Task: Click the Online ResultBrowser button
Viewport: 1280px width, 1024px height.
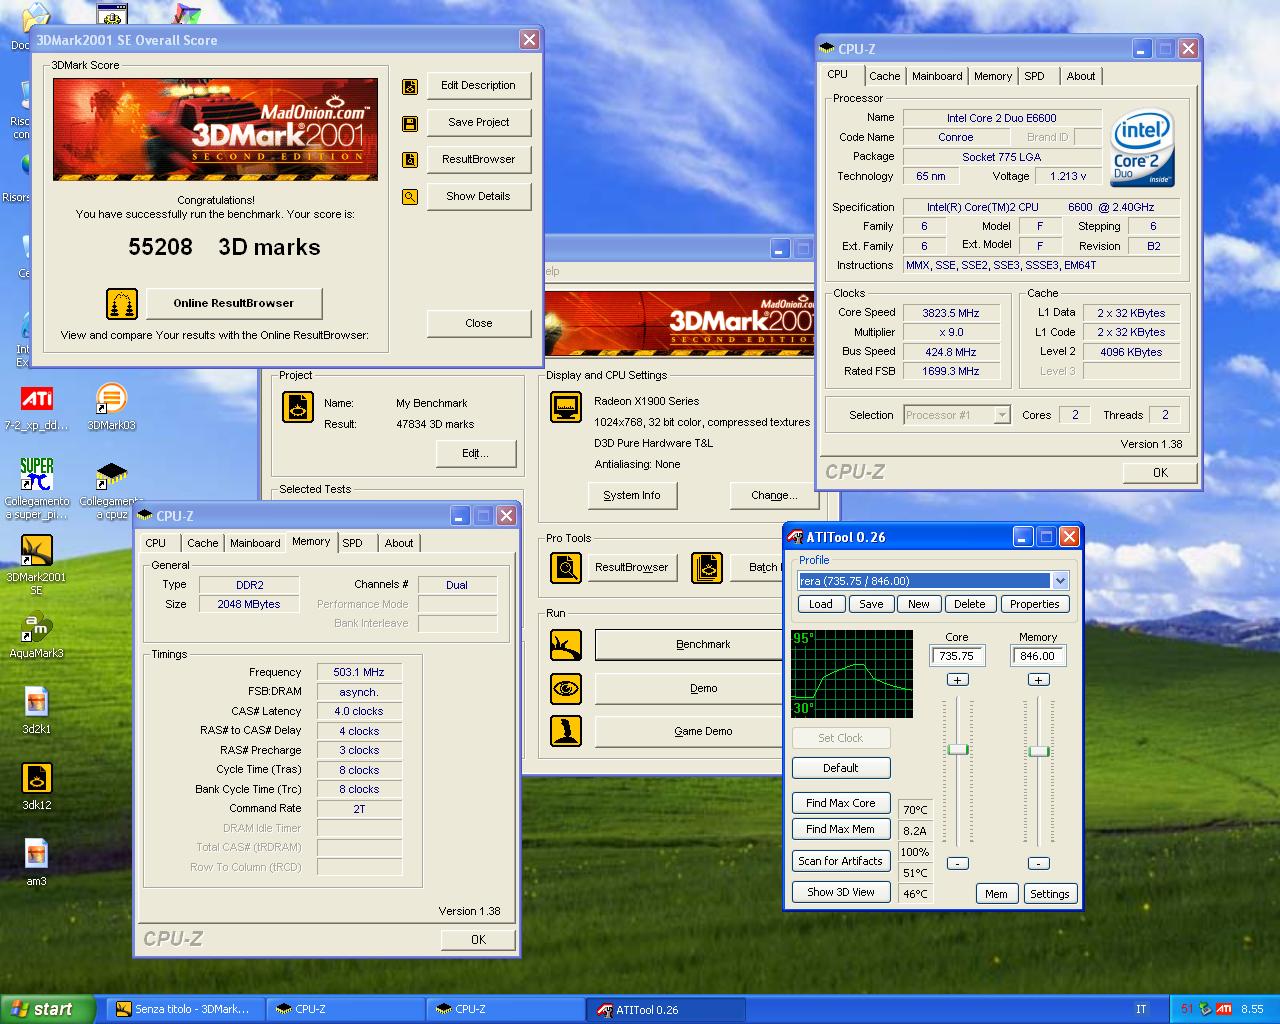Action: tap(234, 303)
